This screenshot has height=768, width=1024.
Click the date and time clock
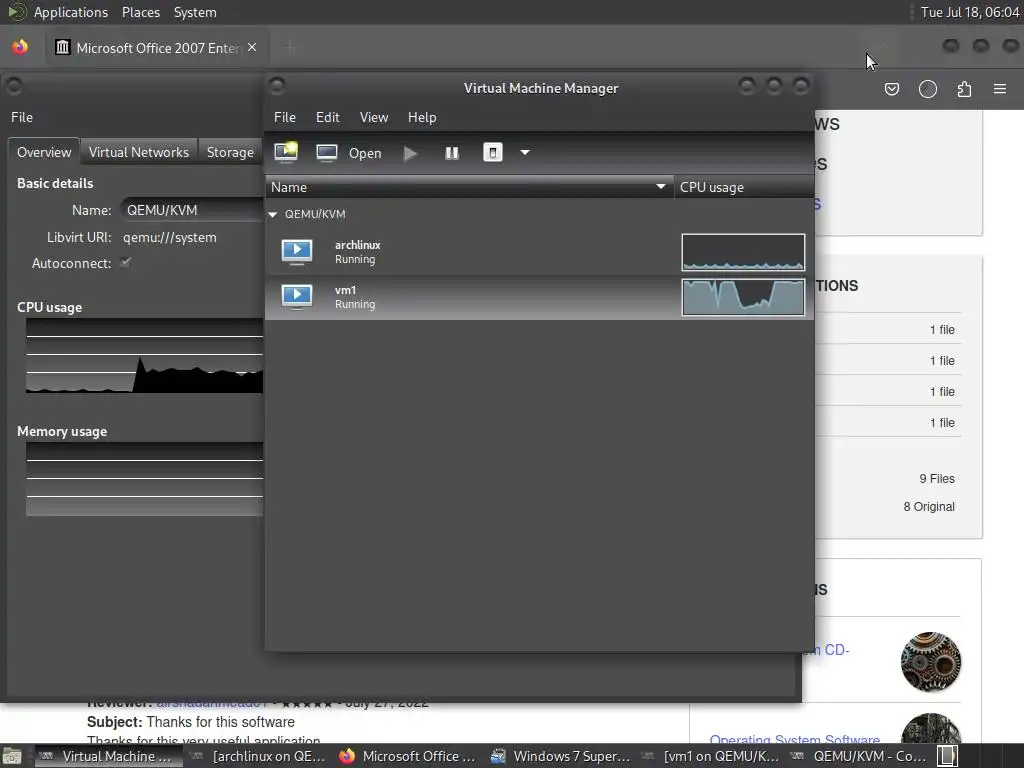pos(970,12)
